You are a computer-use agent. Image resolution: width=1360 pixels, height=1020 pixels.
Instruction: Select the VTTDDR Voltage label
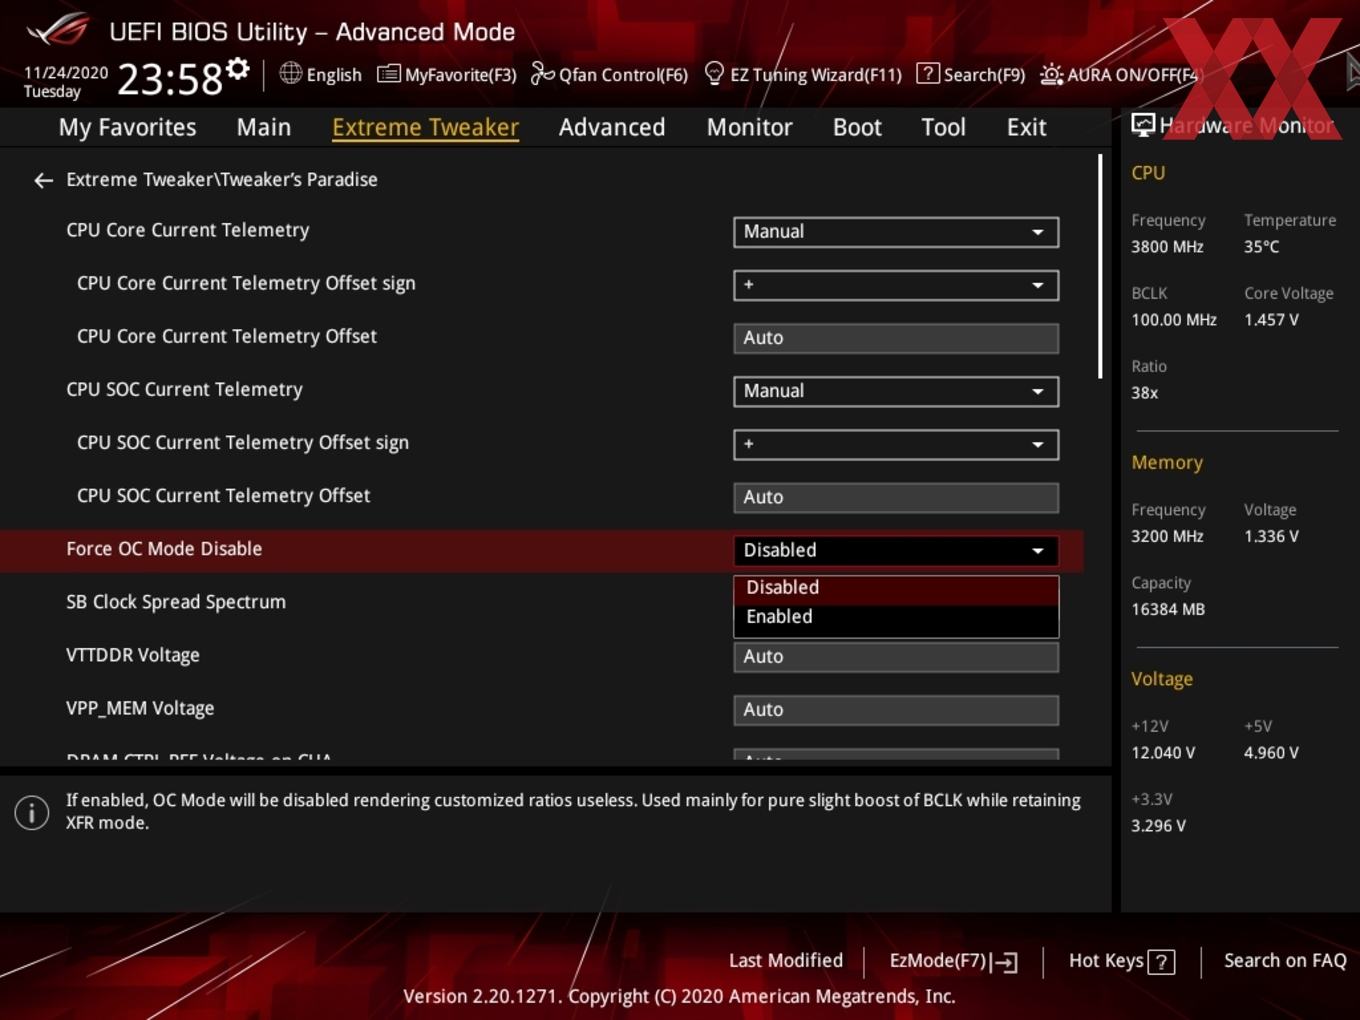pyautogui.click(x=133, y=655)
